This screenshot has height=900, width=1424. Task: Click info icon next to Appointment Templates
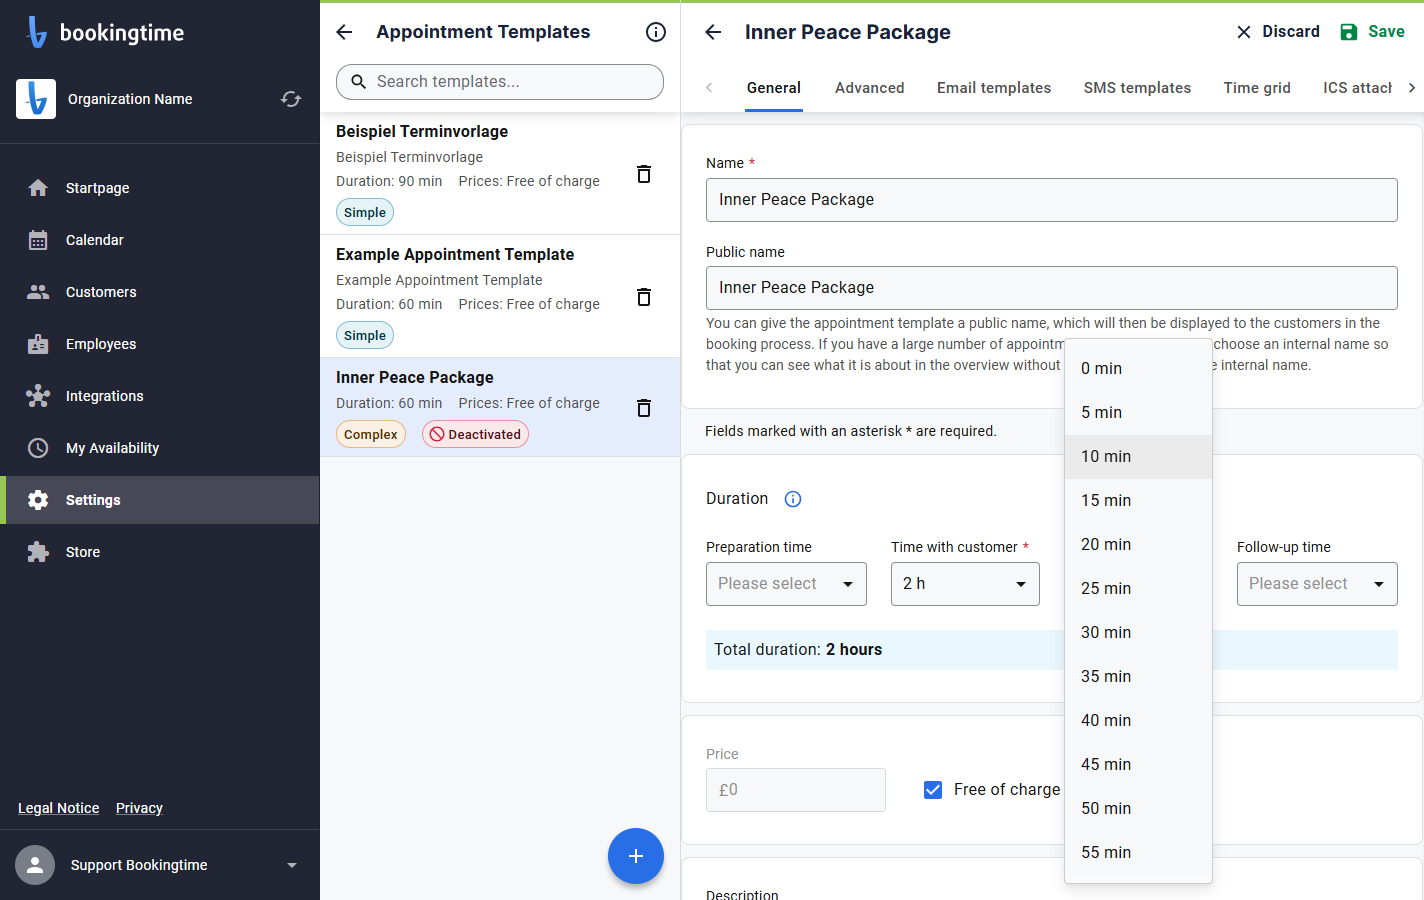(x=656, y=32)
